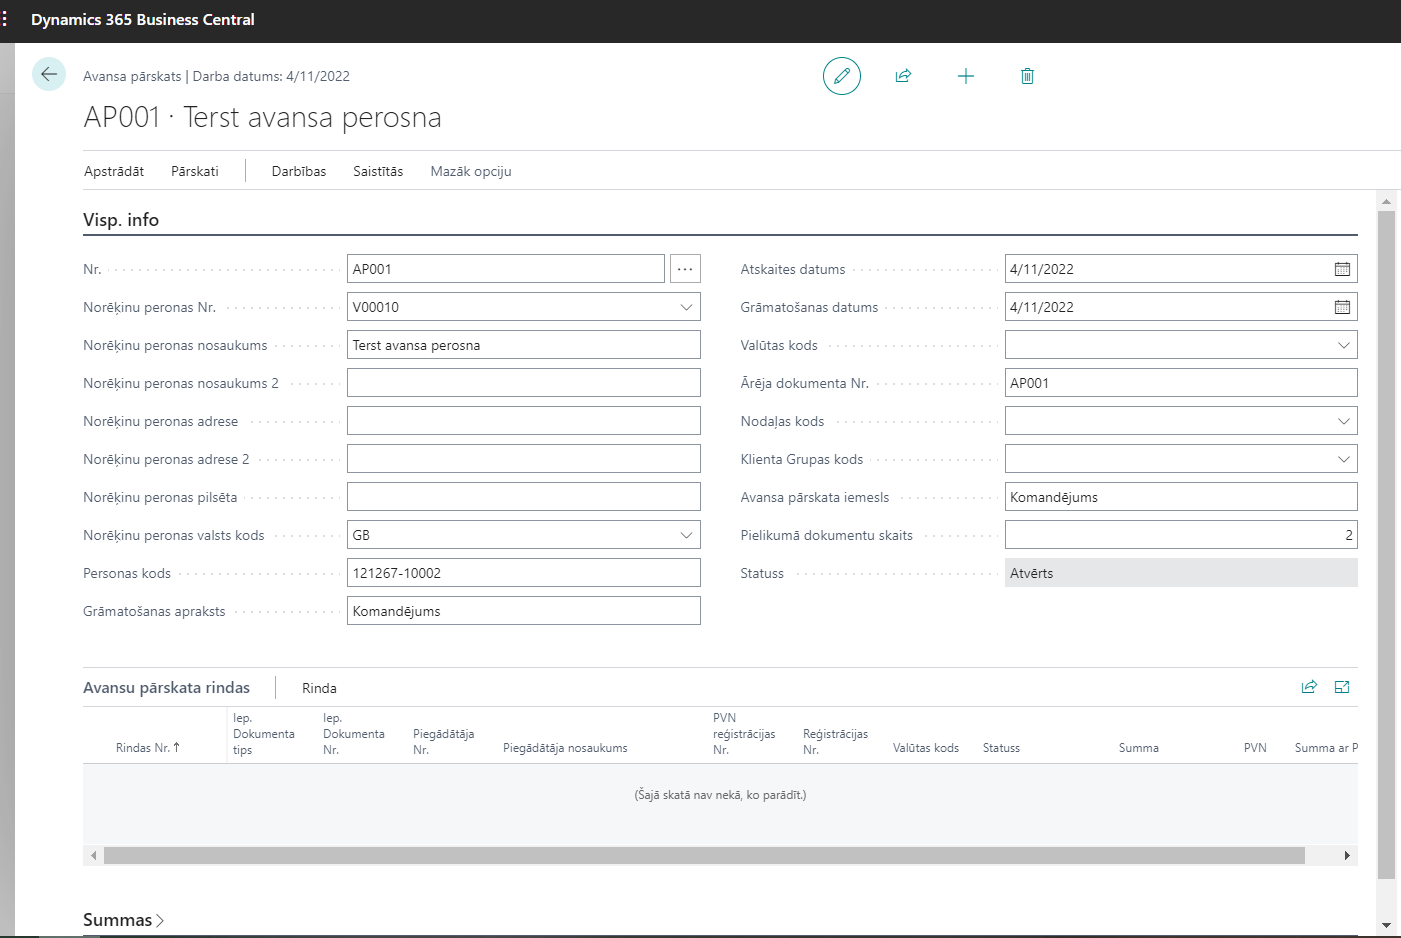Maximize the Avansu pārskata rindas section
The image size is (1401, 938).
tap(1342, 687)
